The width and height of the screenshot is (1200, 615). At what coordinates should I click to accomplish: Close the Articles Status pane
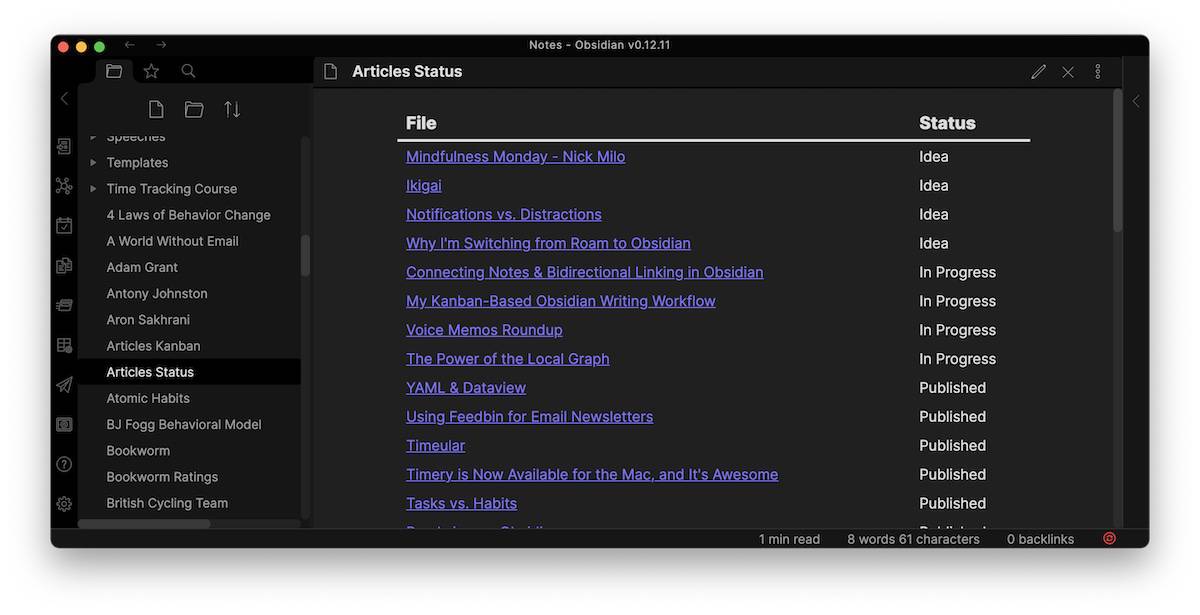[x=1068, y=72]
